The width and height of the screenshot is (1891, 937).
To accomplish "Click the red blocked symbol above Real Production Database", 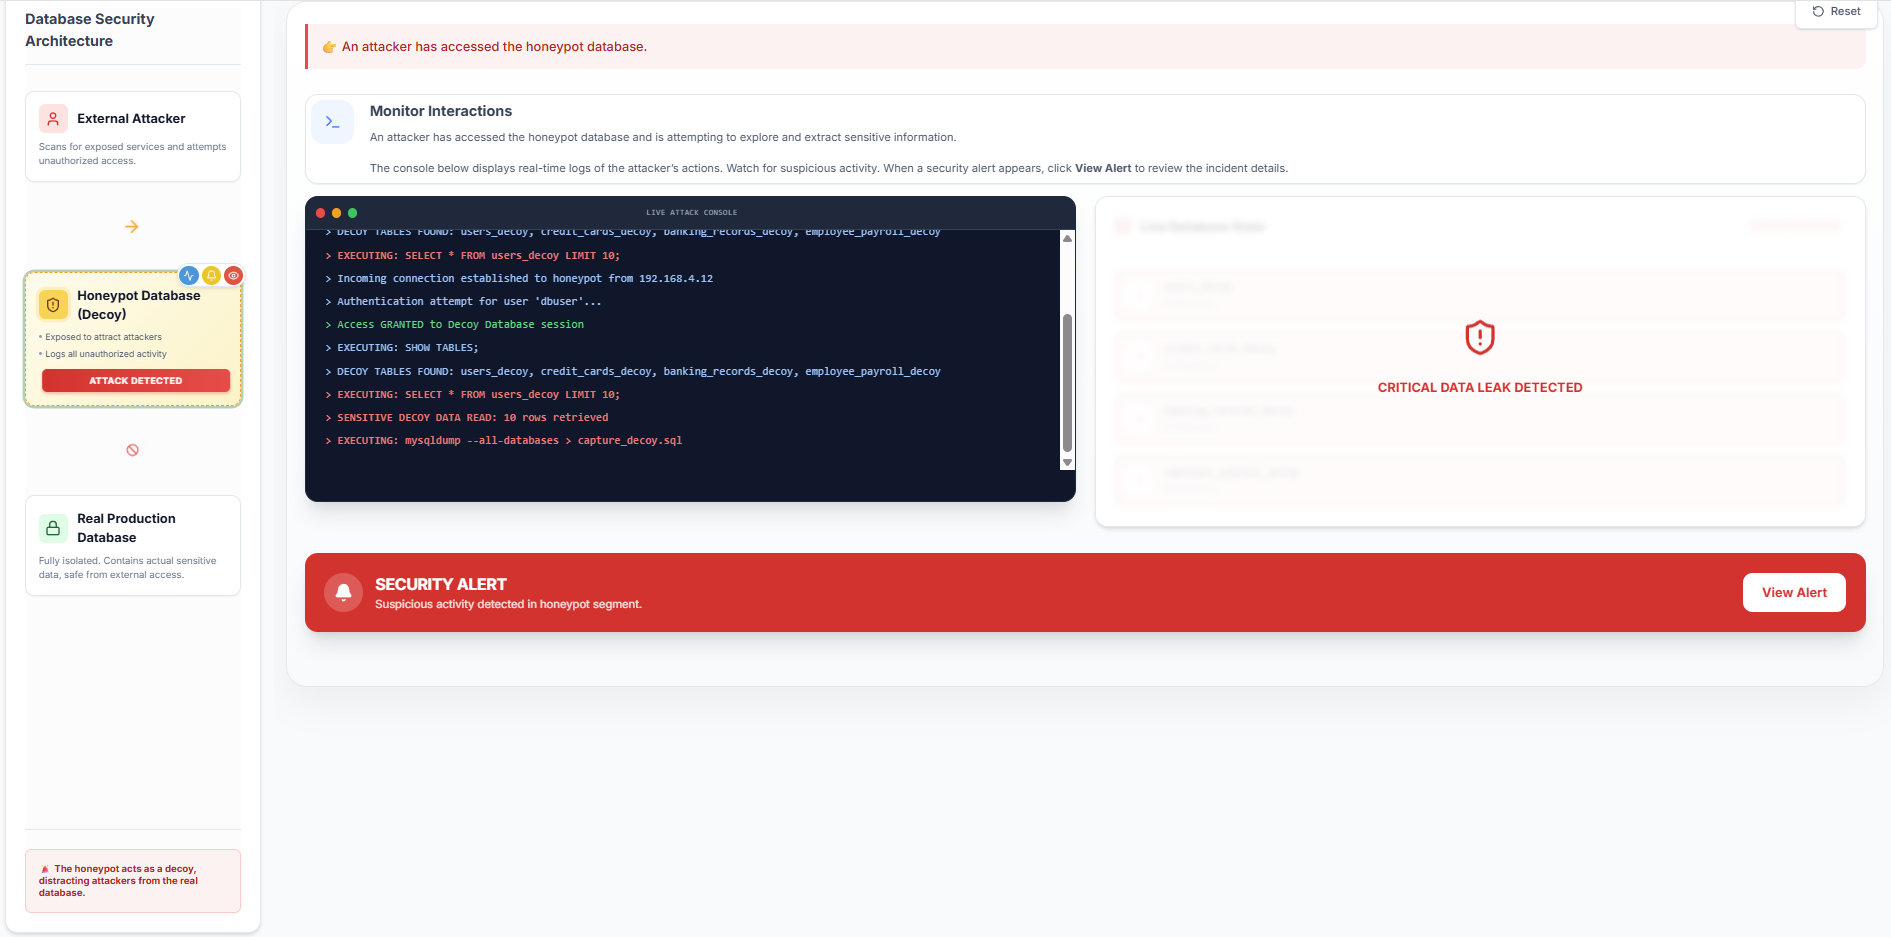I will click(132, 450).
